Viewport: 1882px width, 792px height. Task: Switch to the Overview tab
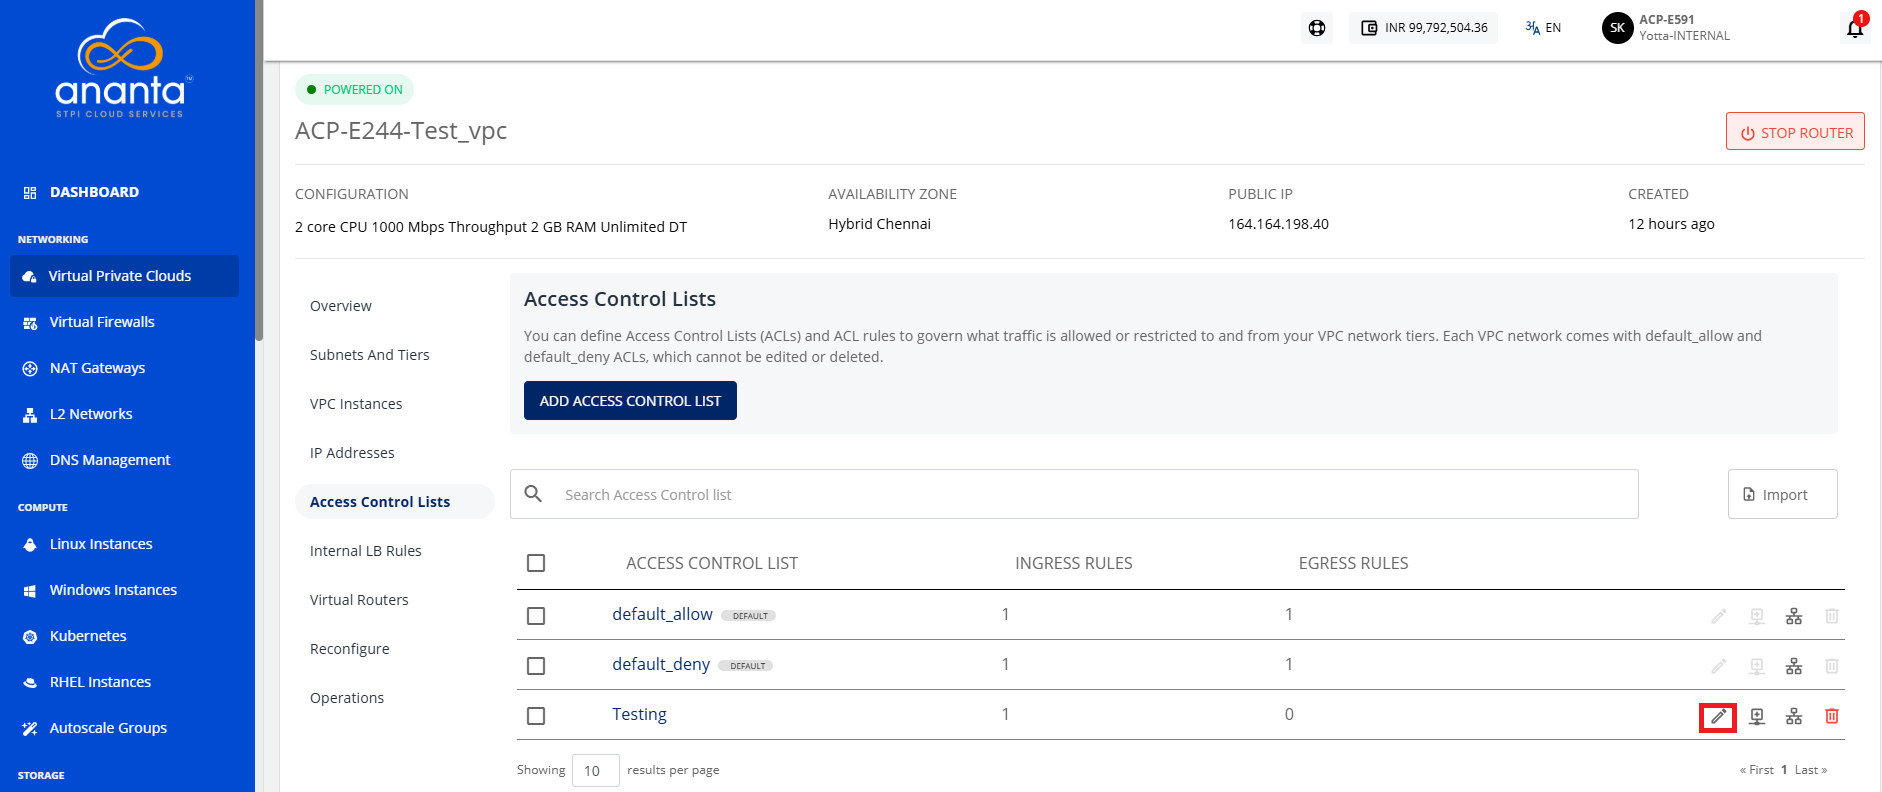[341, 306]
